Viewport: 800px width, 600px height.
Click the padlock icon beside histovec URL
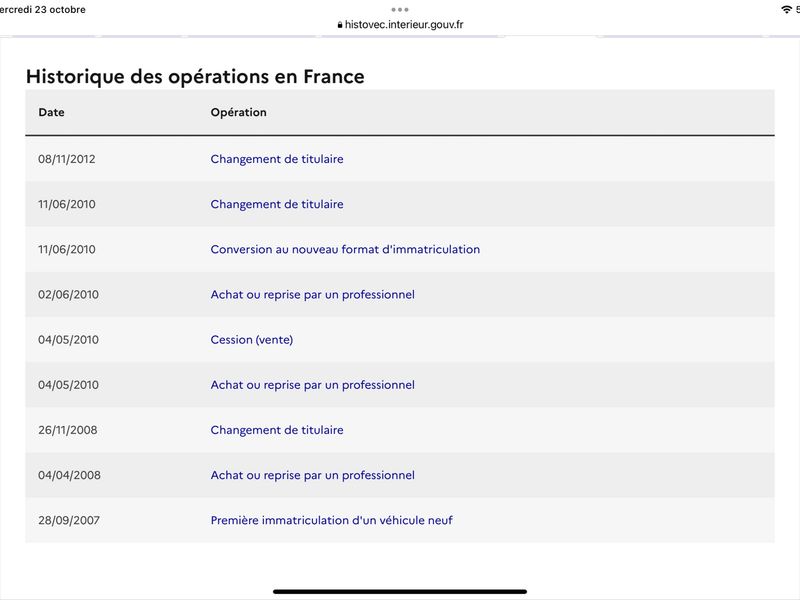tap(340, 24)
